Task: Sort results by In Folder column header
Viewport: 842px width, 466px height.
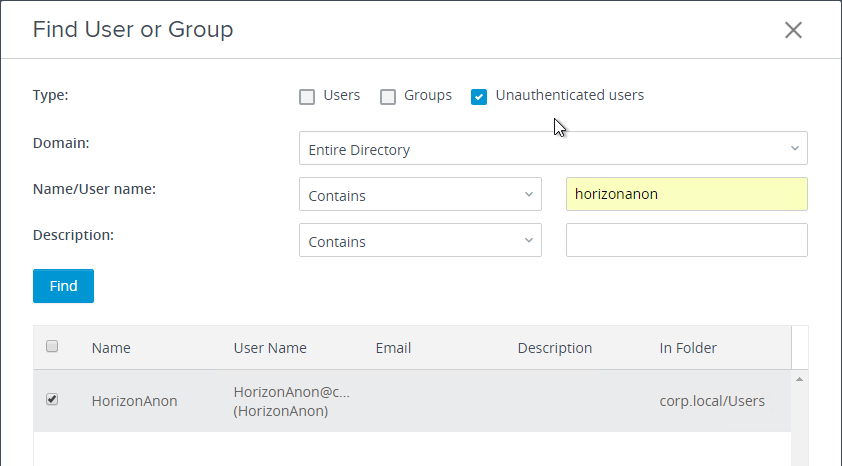Action: (688, 348)
